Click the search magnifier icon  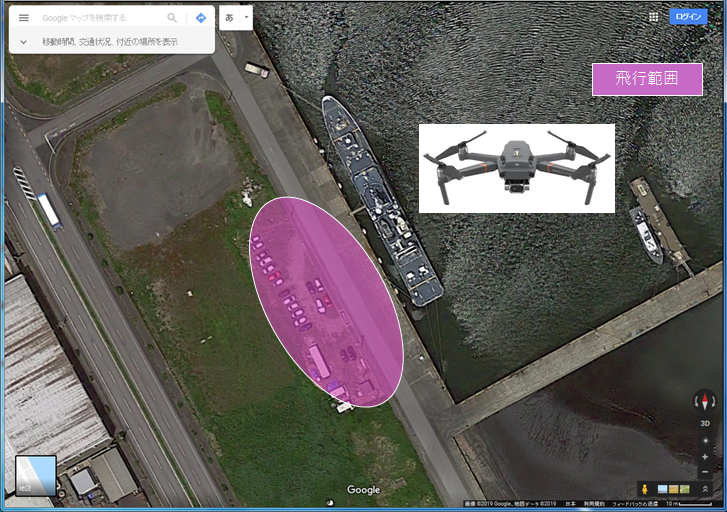point(172,18)
